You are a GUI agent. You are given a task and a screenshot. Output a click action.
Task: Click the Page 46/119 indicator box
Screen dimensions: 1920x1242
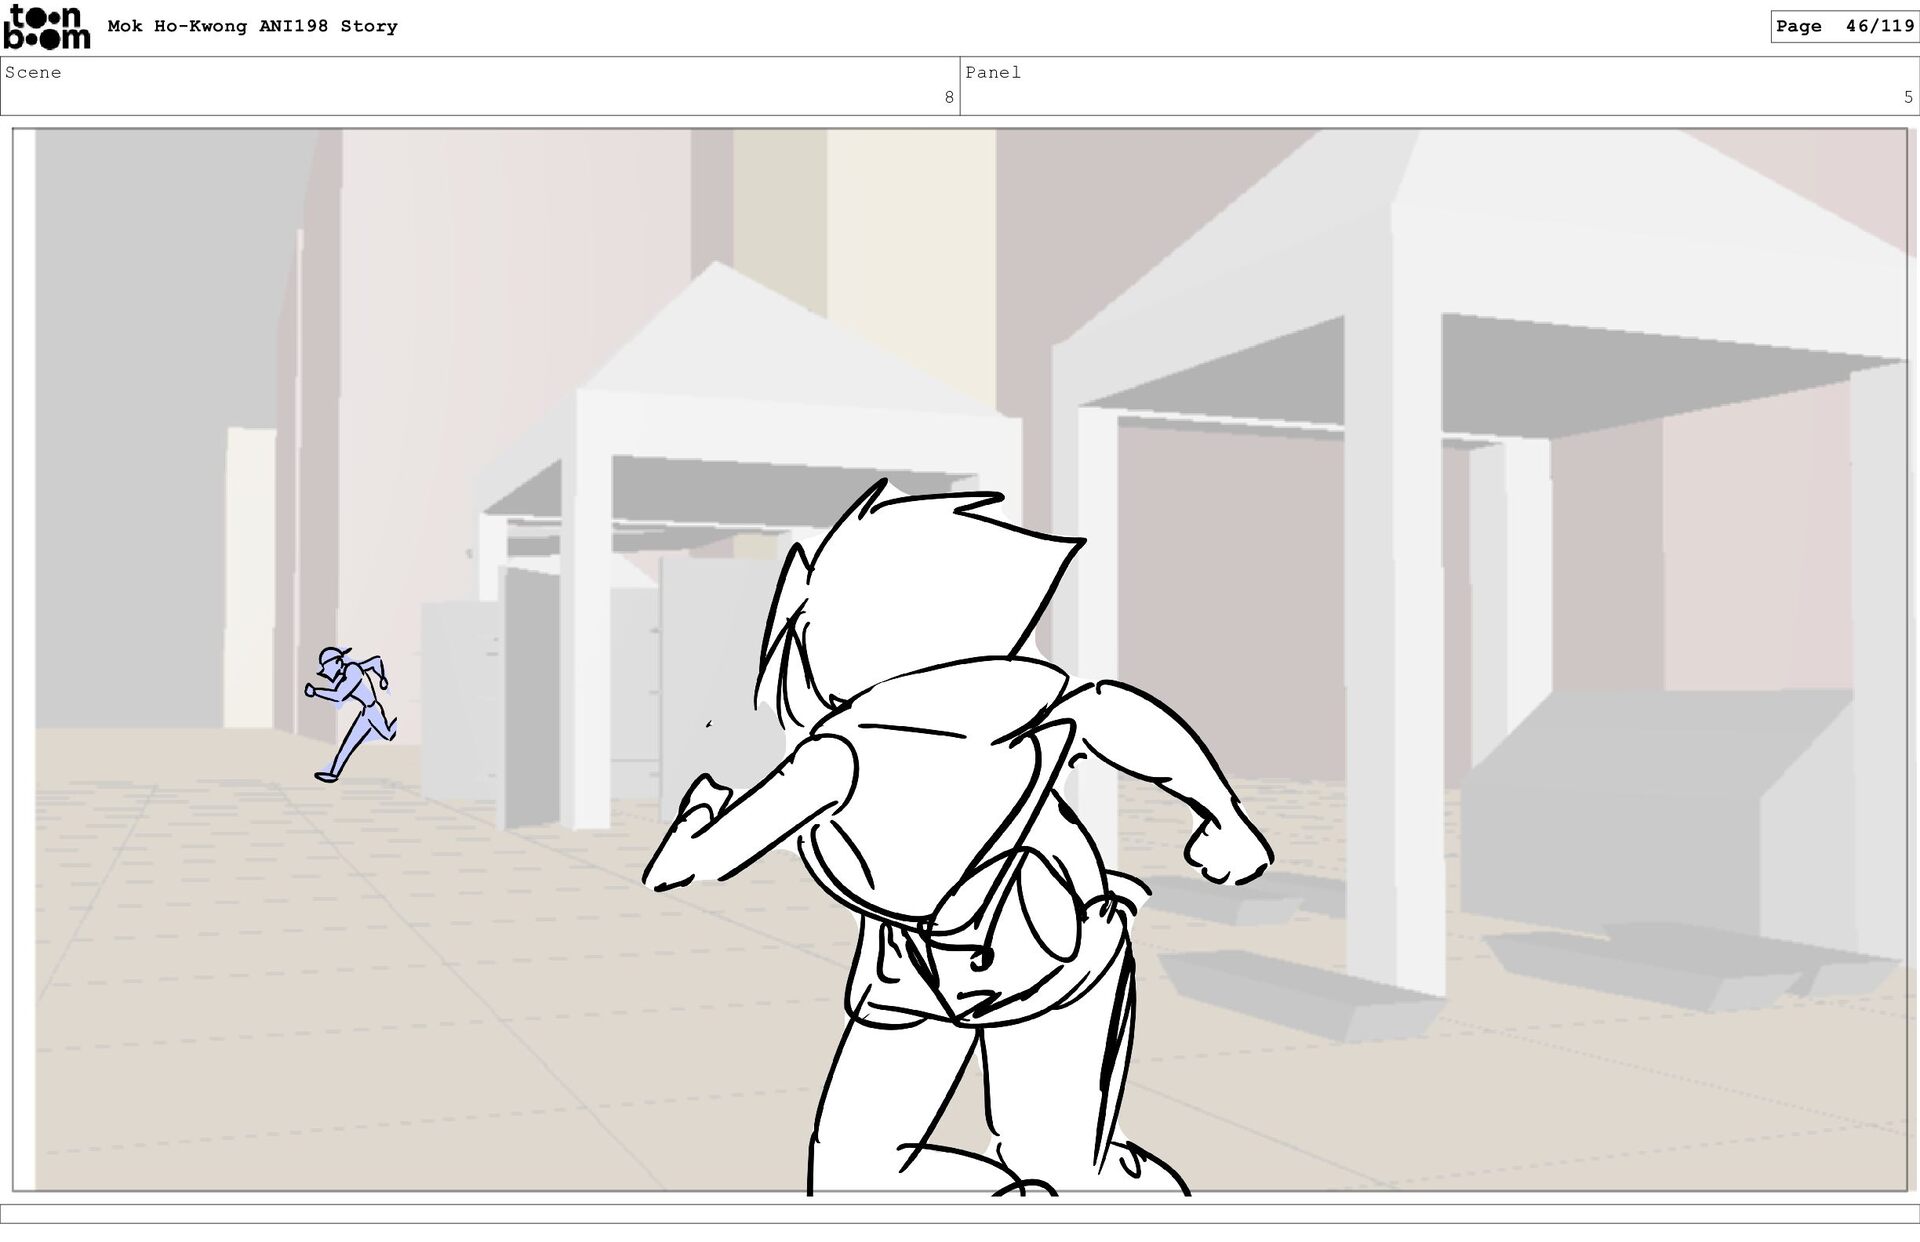[x=1844, y=26]
